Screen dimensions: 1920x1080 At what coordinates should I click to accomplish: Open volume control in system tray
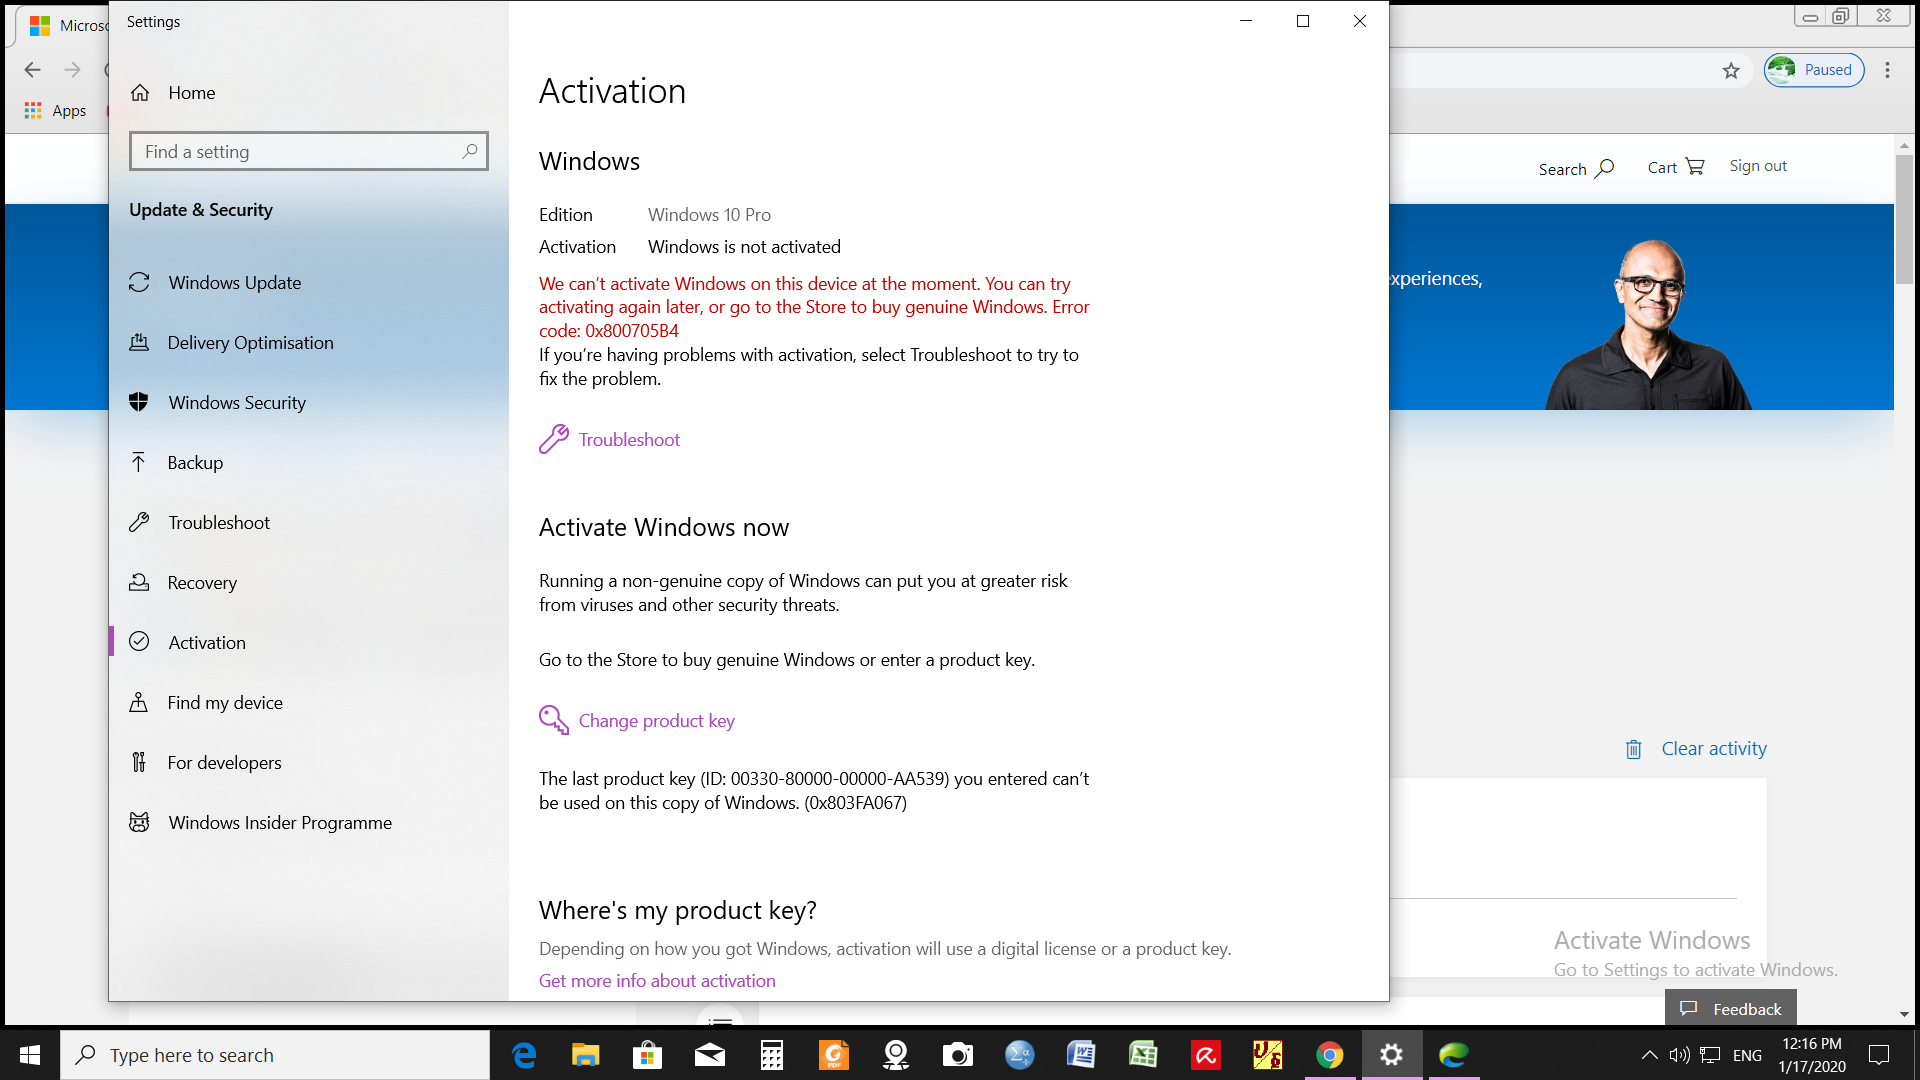[1679, 1055]
